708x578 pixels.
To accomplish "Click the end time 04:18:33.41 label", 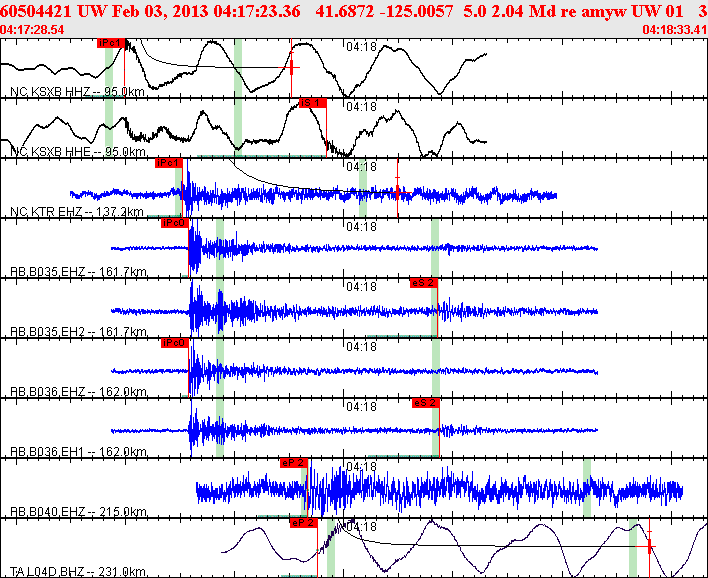I will pos(675,30).
